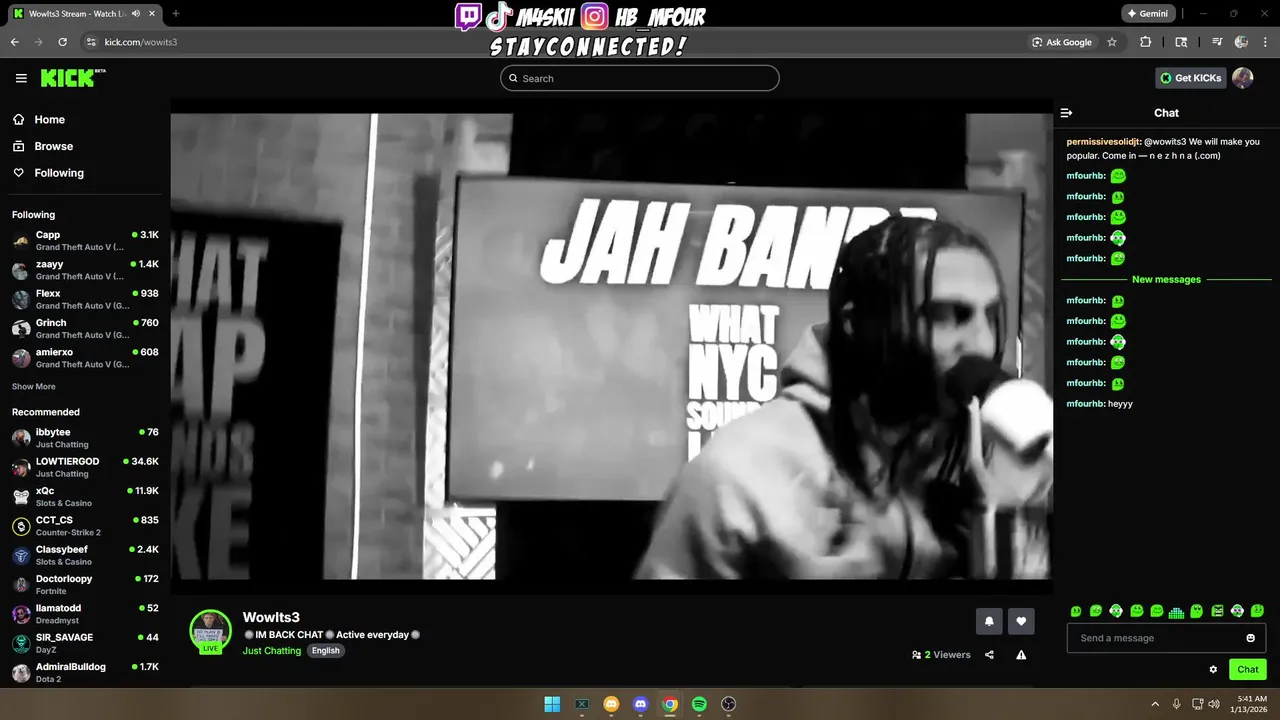Viewport: 1280px width, 720px height.
Task: Insert the equalizer bars quick emote
Action: [x=1177, y=611]
